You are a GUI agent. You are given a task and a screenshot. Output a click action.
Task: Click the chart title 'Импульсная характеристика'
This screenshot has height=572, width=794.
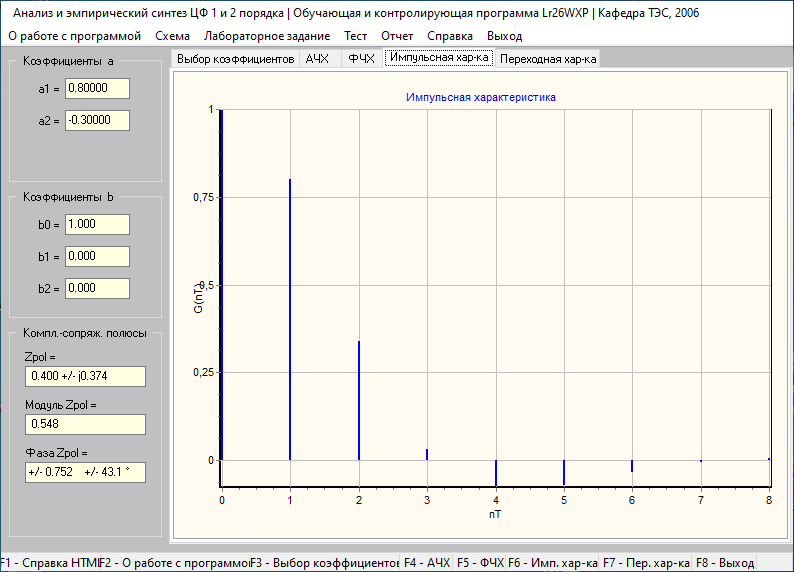(x=481, y=97)
